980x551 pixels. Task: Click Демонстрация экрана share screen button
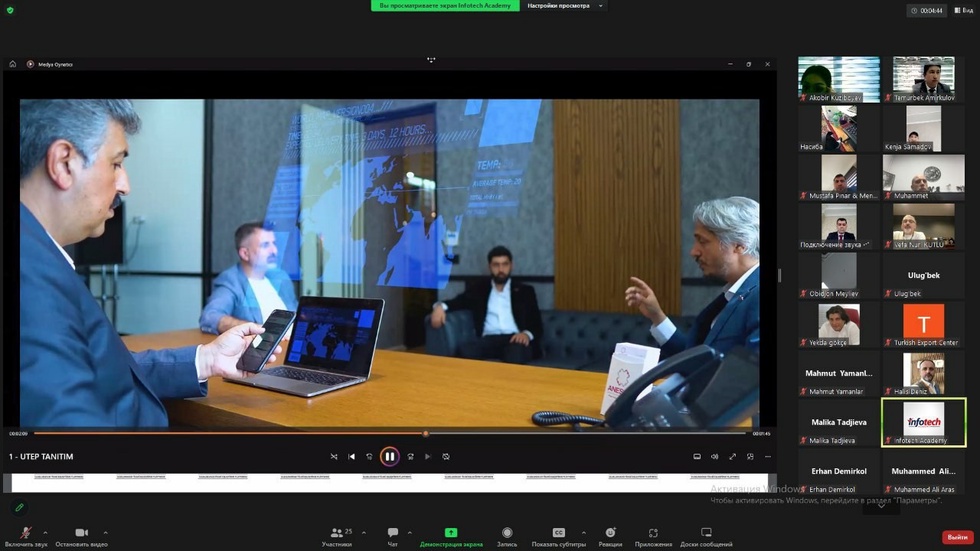pyautogui.click(x=451, y=536)
